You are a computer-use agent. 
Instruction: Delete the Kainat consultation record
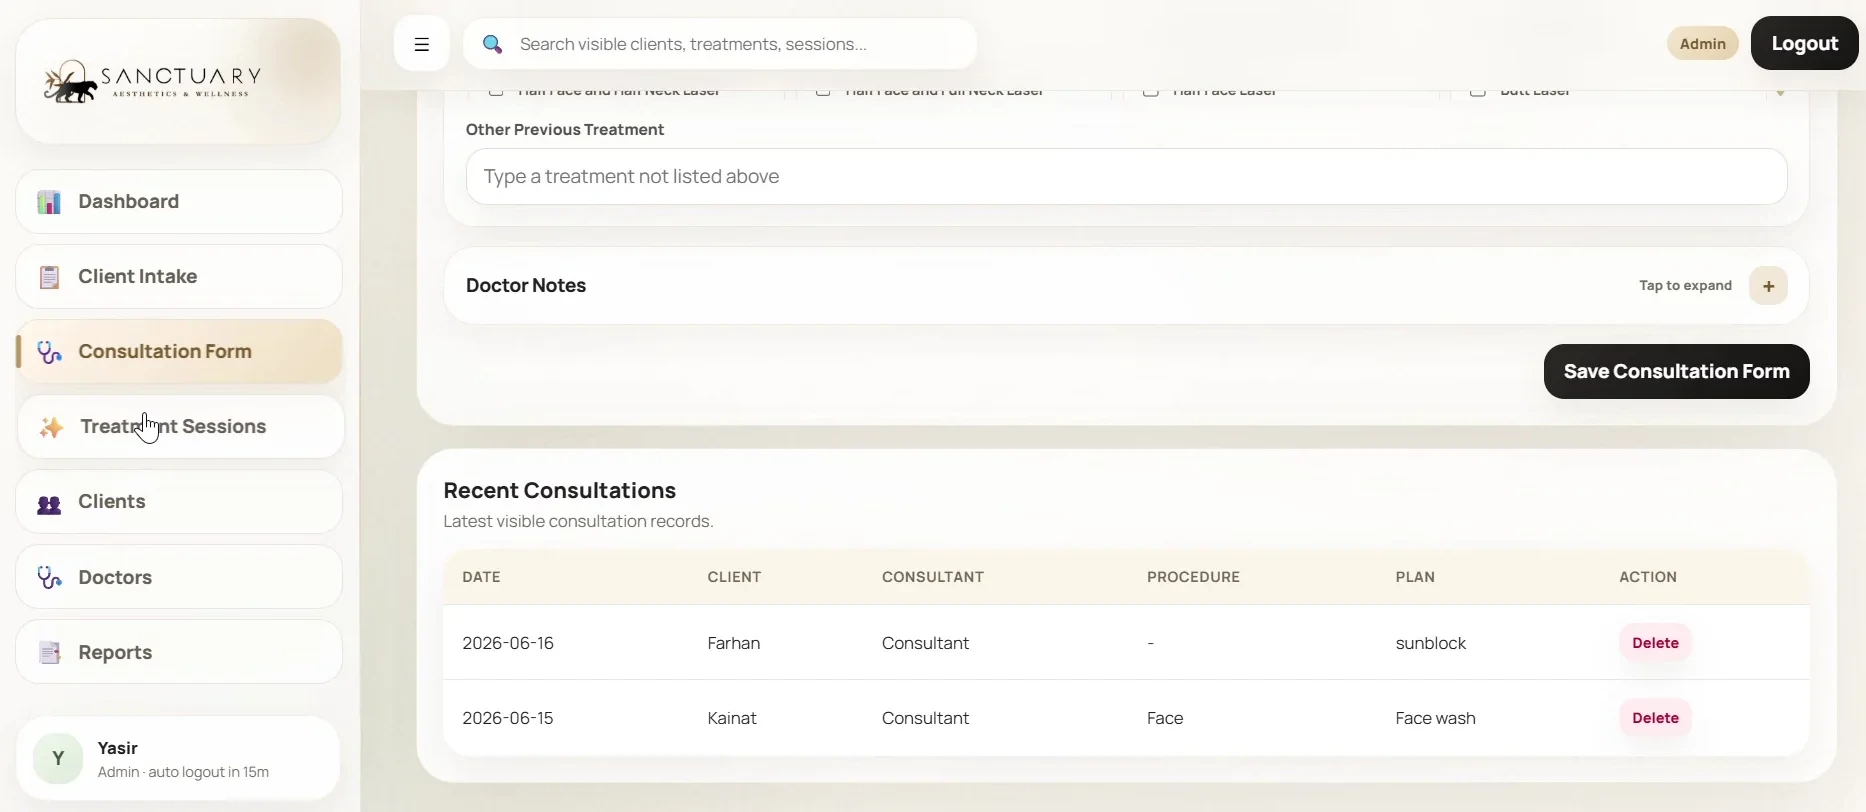click(1655, 718)
